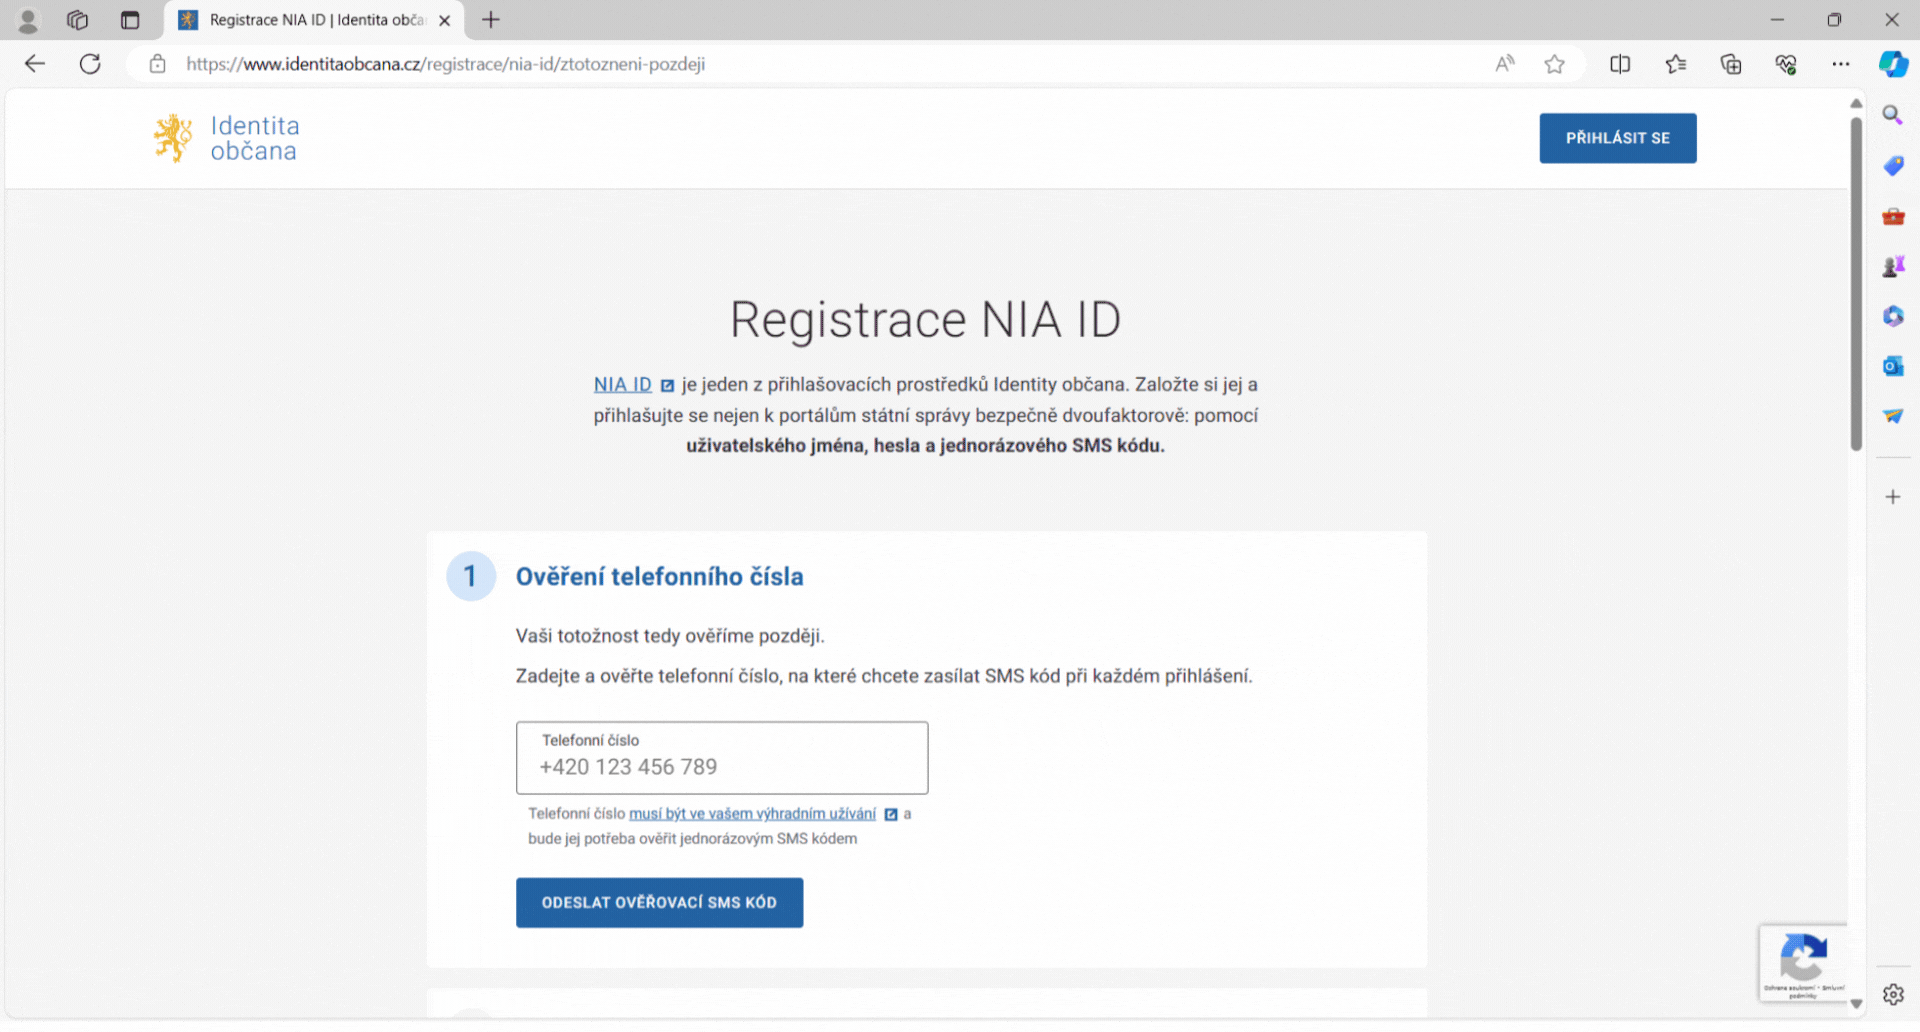This screenshot has width=1920, height=1032.
Task: Click scrollbar up arrow
Action: tap(1856, 103)
